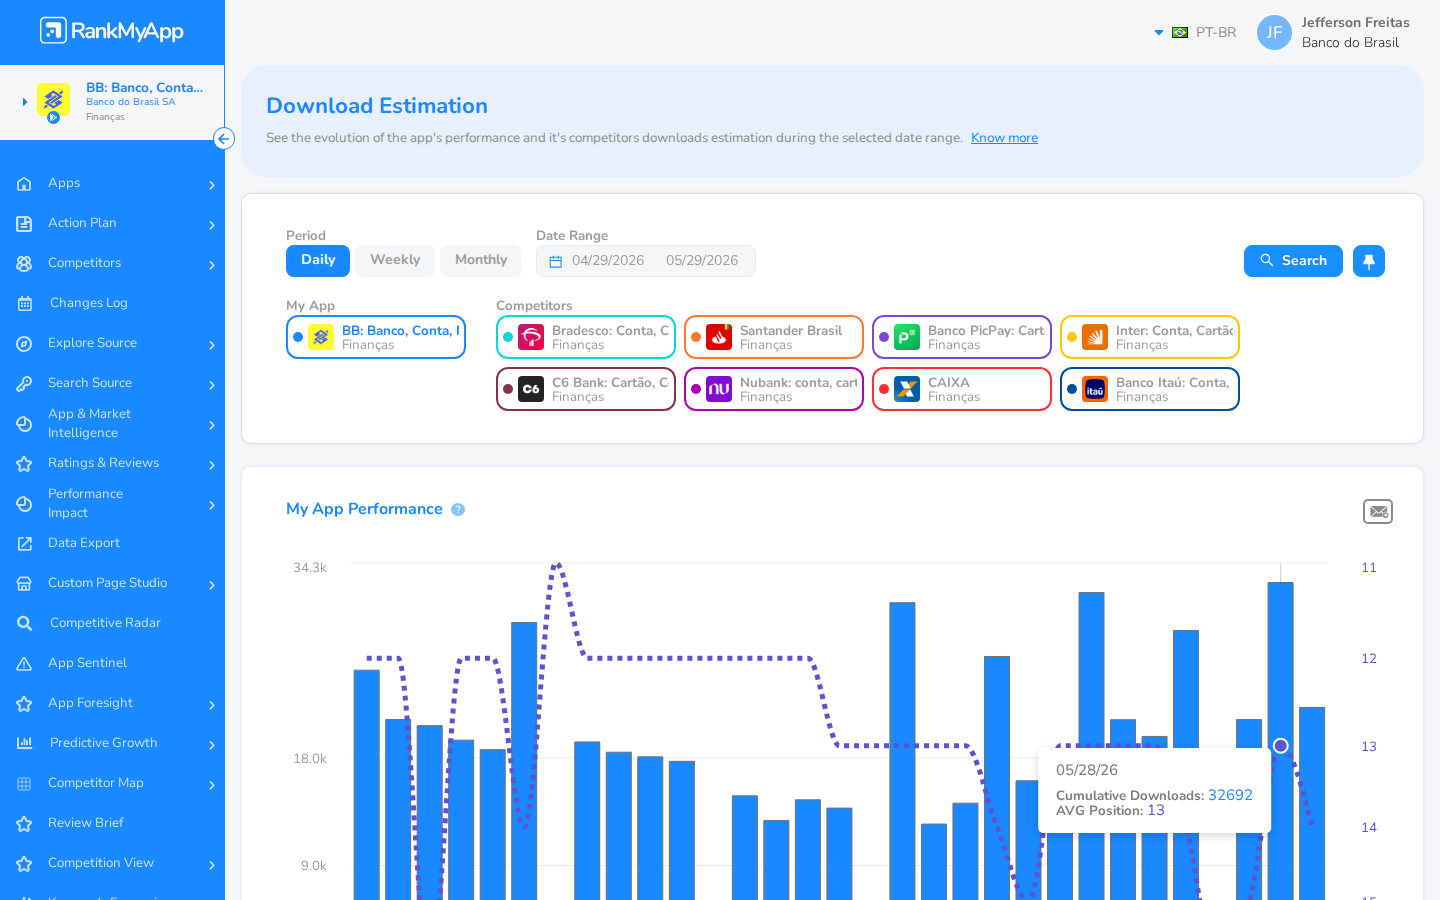Open the Know more link

click(x=1004, y=138)
